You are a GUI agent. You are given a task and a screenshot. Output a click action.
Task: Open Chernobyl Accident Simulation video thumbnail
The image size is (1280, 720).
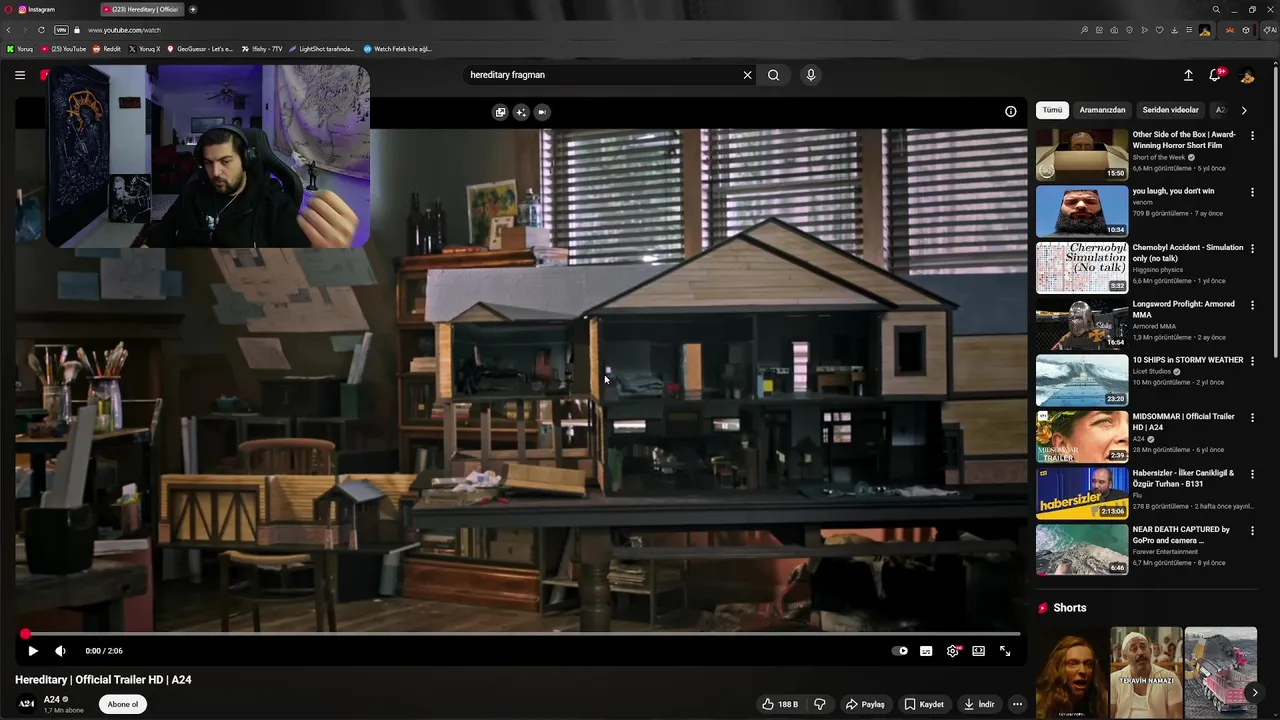point(1082,268)
